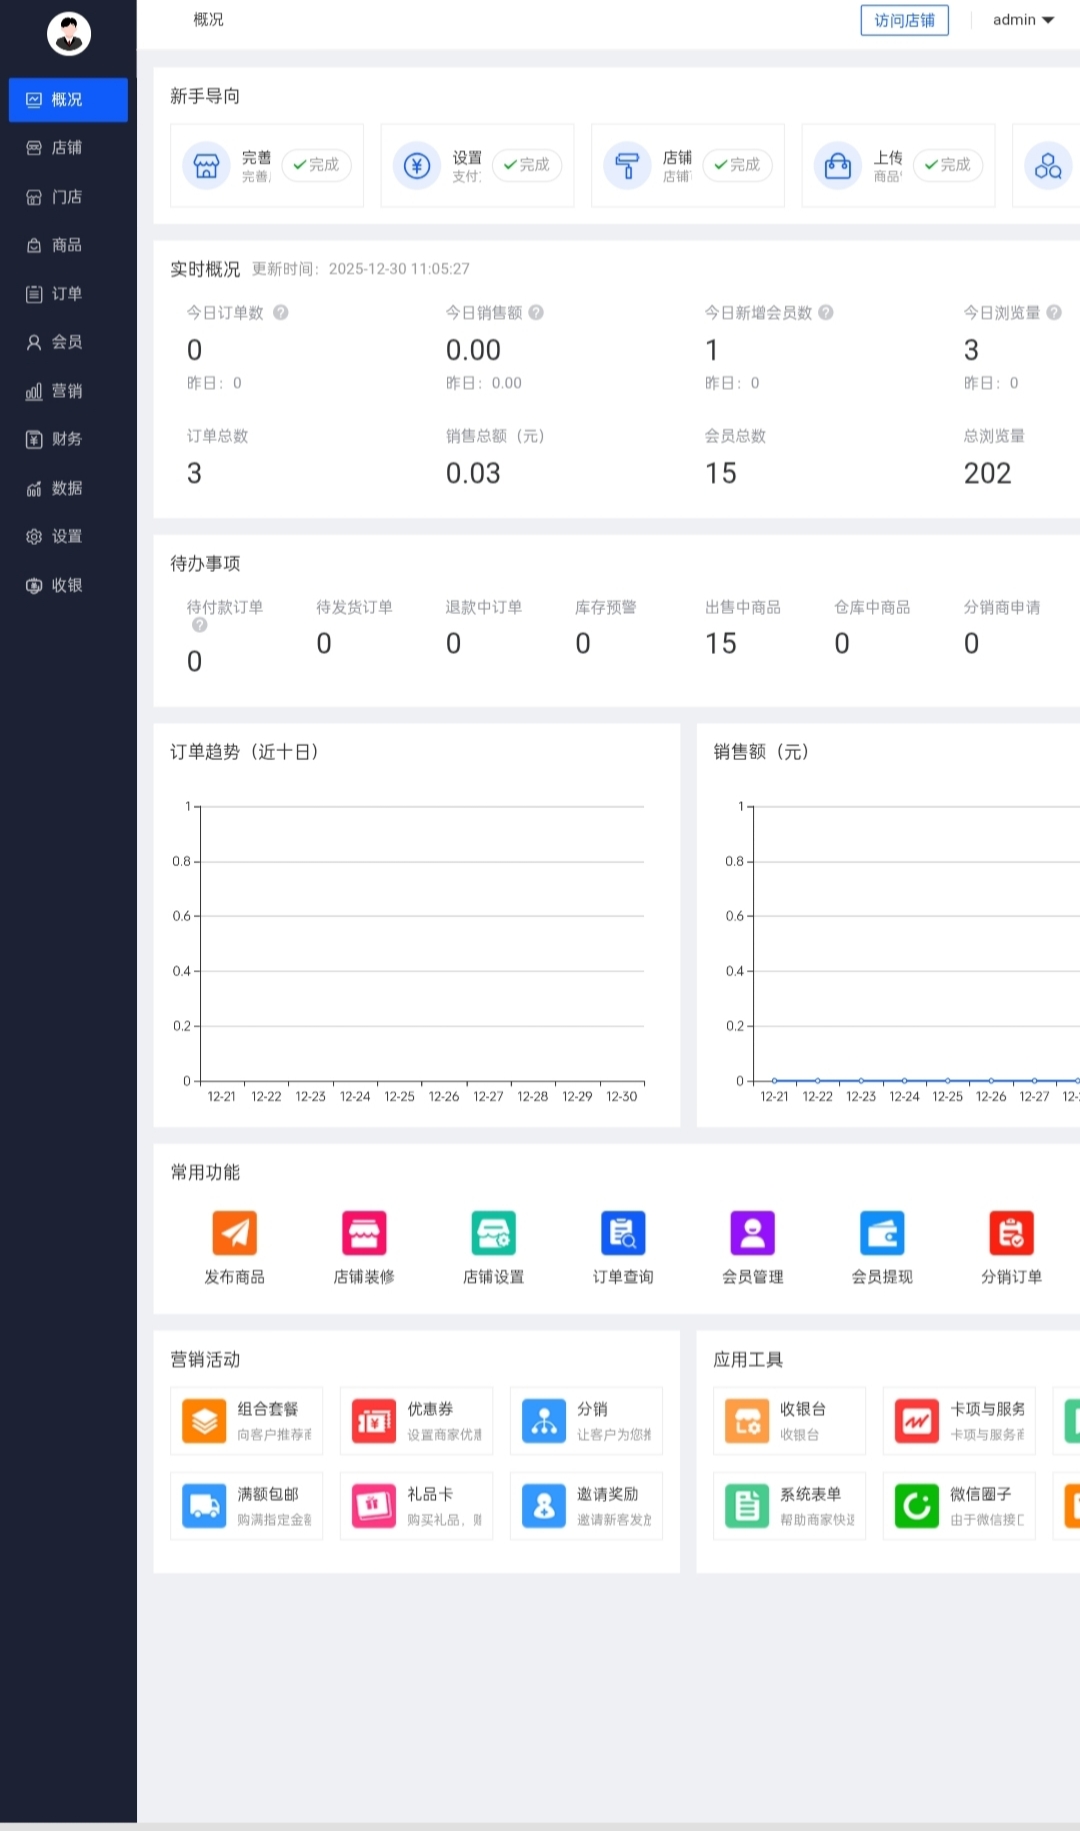
Task: Click the 概况 breadcrumb in header
Action: pyautogui.click(x=209, y=20)
